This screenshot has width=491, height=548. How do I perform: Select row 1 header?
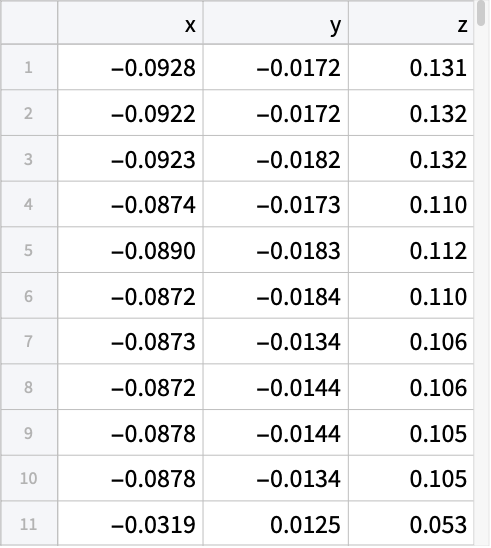[29, 67]
